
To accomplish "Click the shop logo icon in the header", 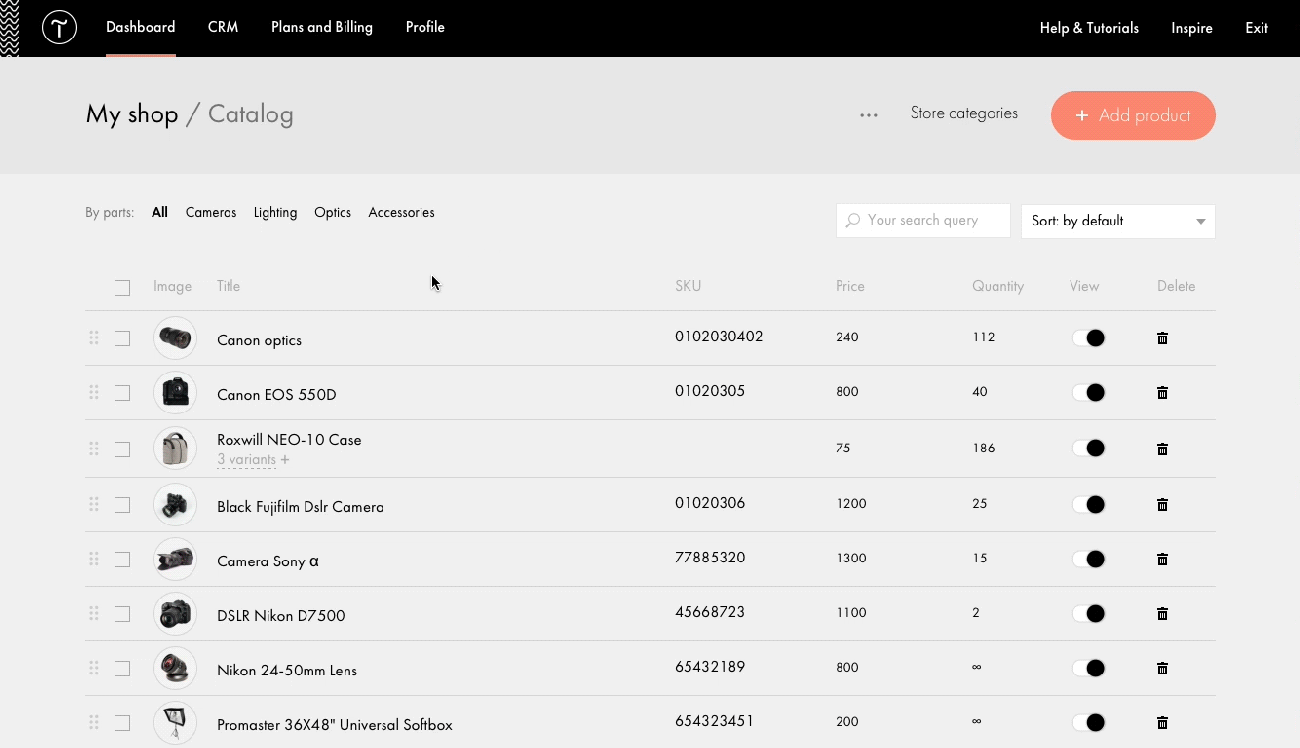I will [x=59, y=27].
